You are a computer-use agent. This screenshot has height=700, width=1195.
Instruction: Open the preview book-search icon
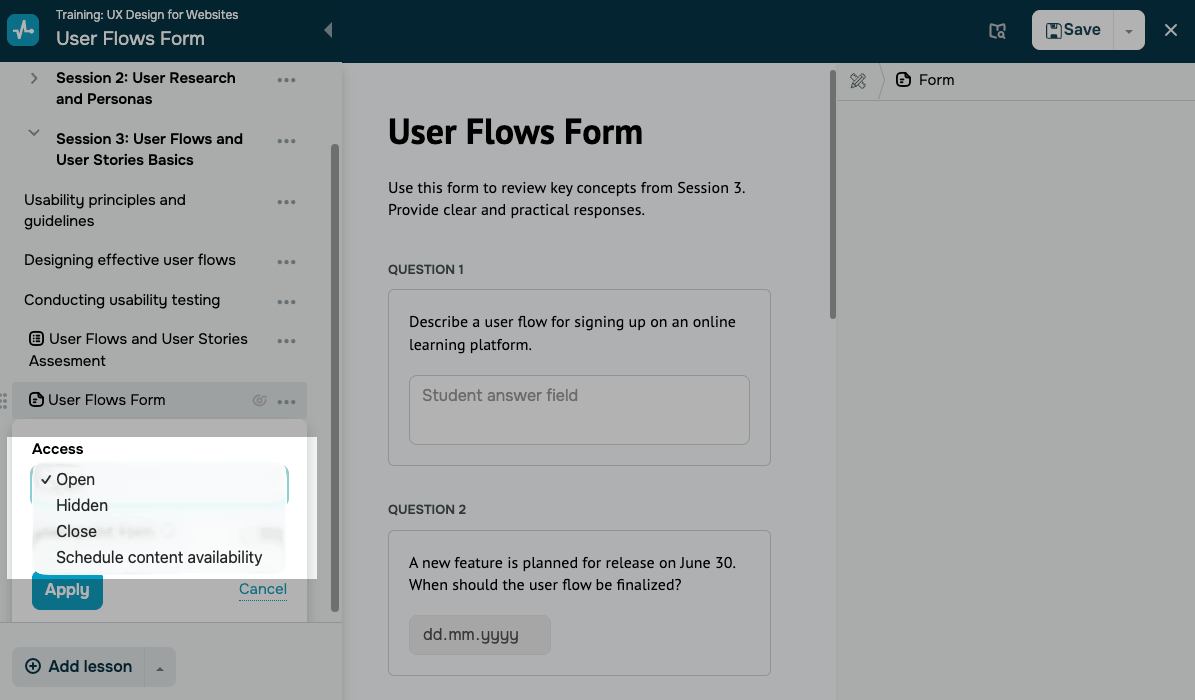(x=997, y=31)
